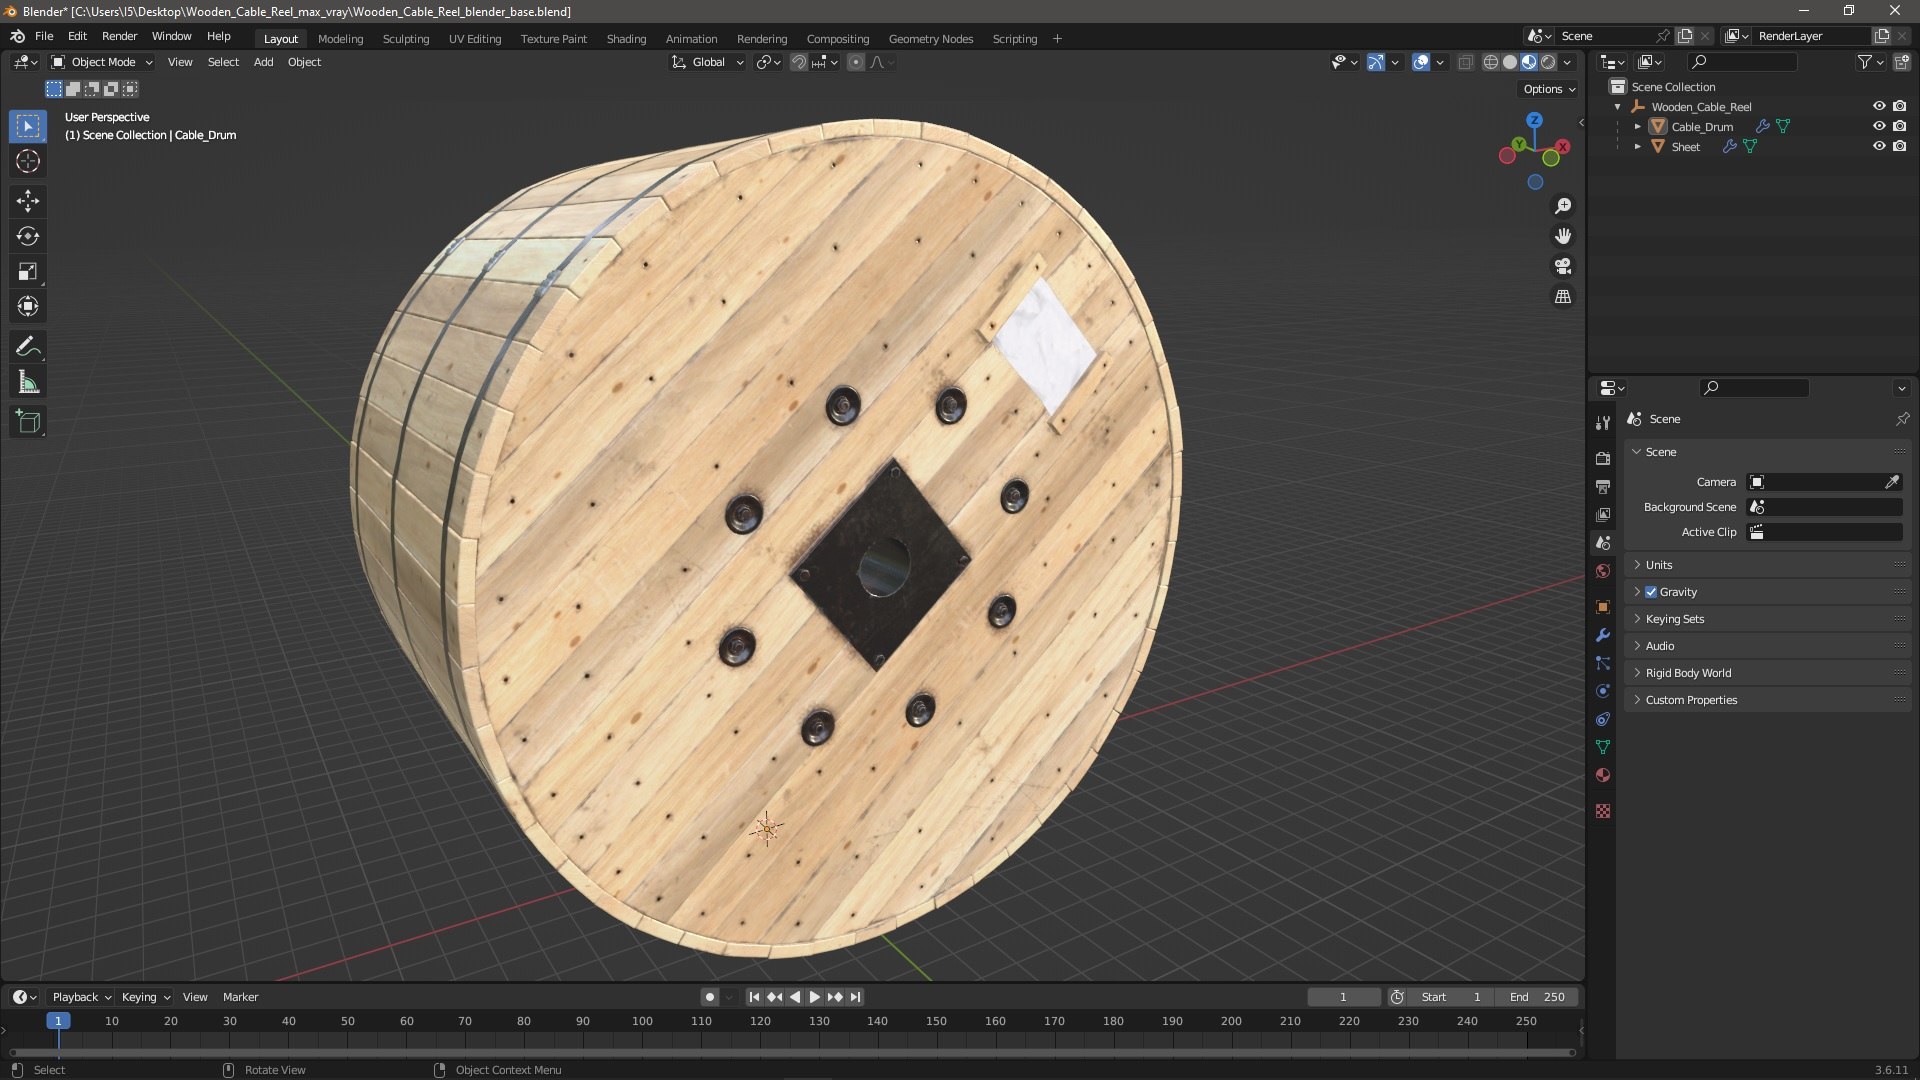Image resolution: width=1920 pixels, height=1080 pixels.
Task: Switch to Wireframe viewport shading
Action: coord(1491,62)
